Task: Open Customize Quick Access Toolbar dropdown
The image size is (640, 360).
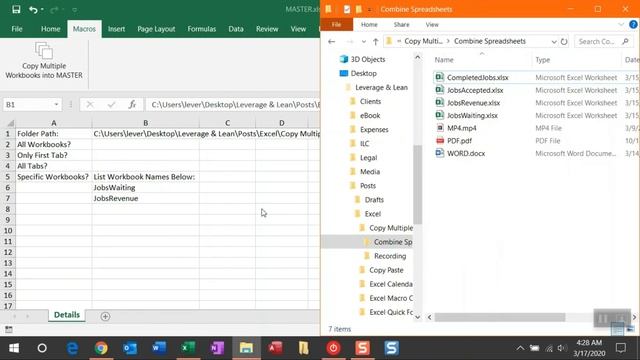Action: 74,9
